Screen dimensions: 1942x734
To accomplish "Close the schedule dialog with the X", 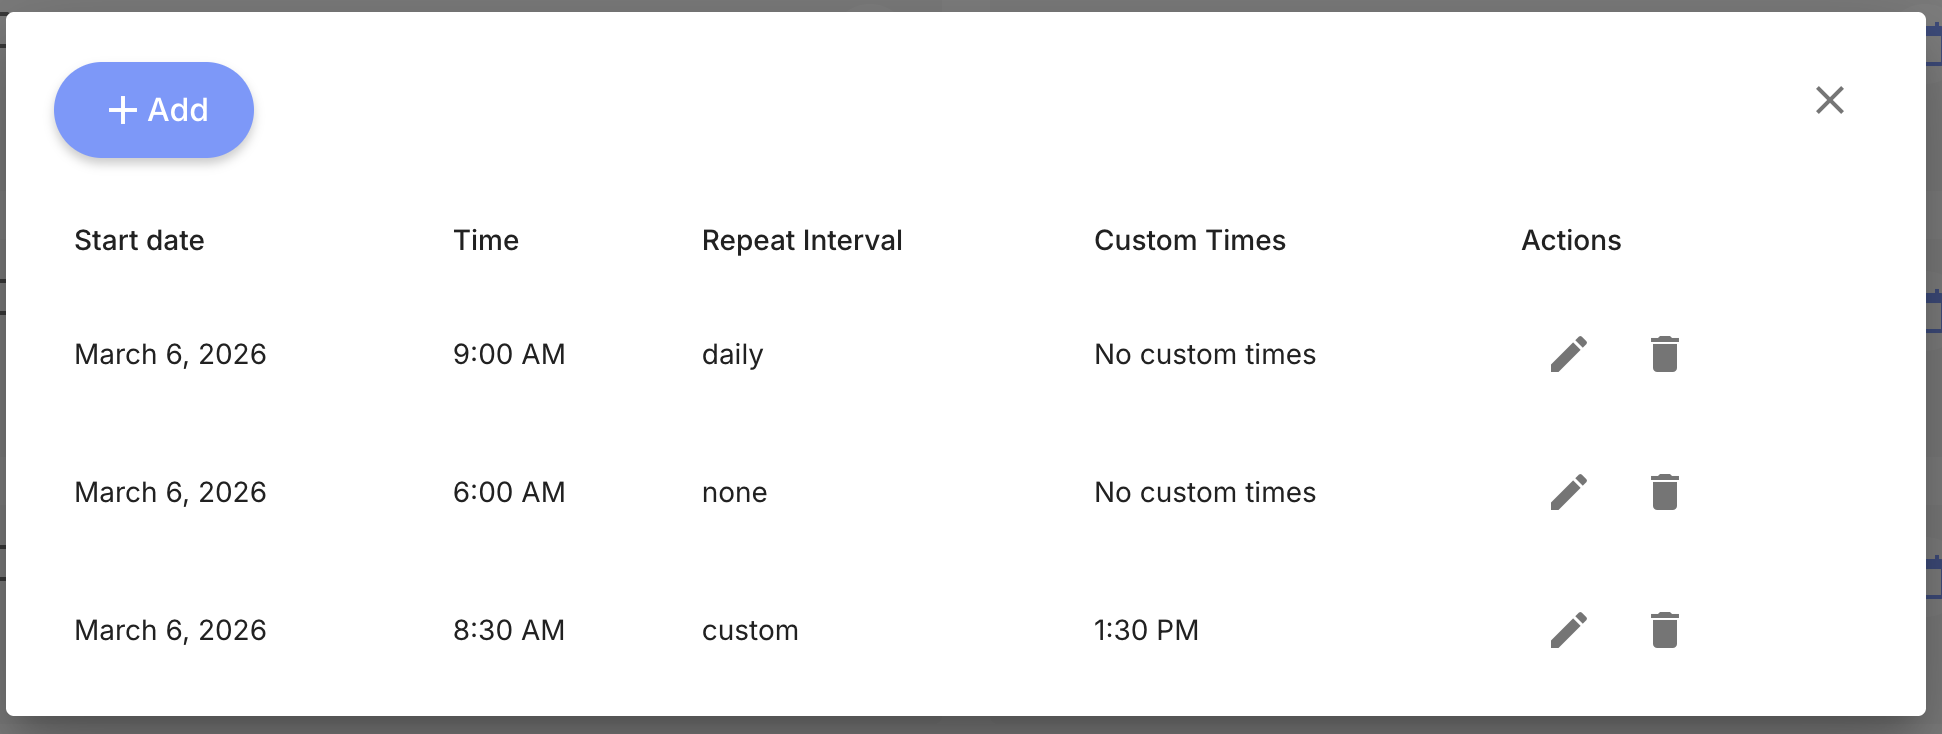I will [x=1829, y=100].
